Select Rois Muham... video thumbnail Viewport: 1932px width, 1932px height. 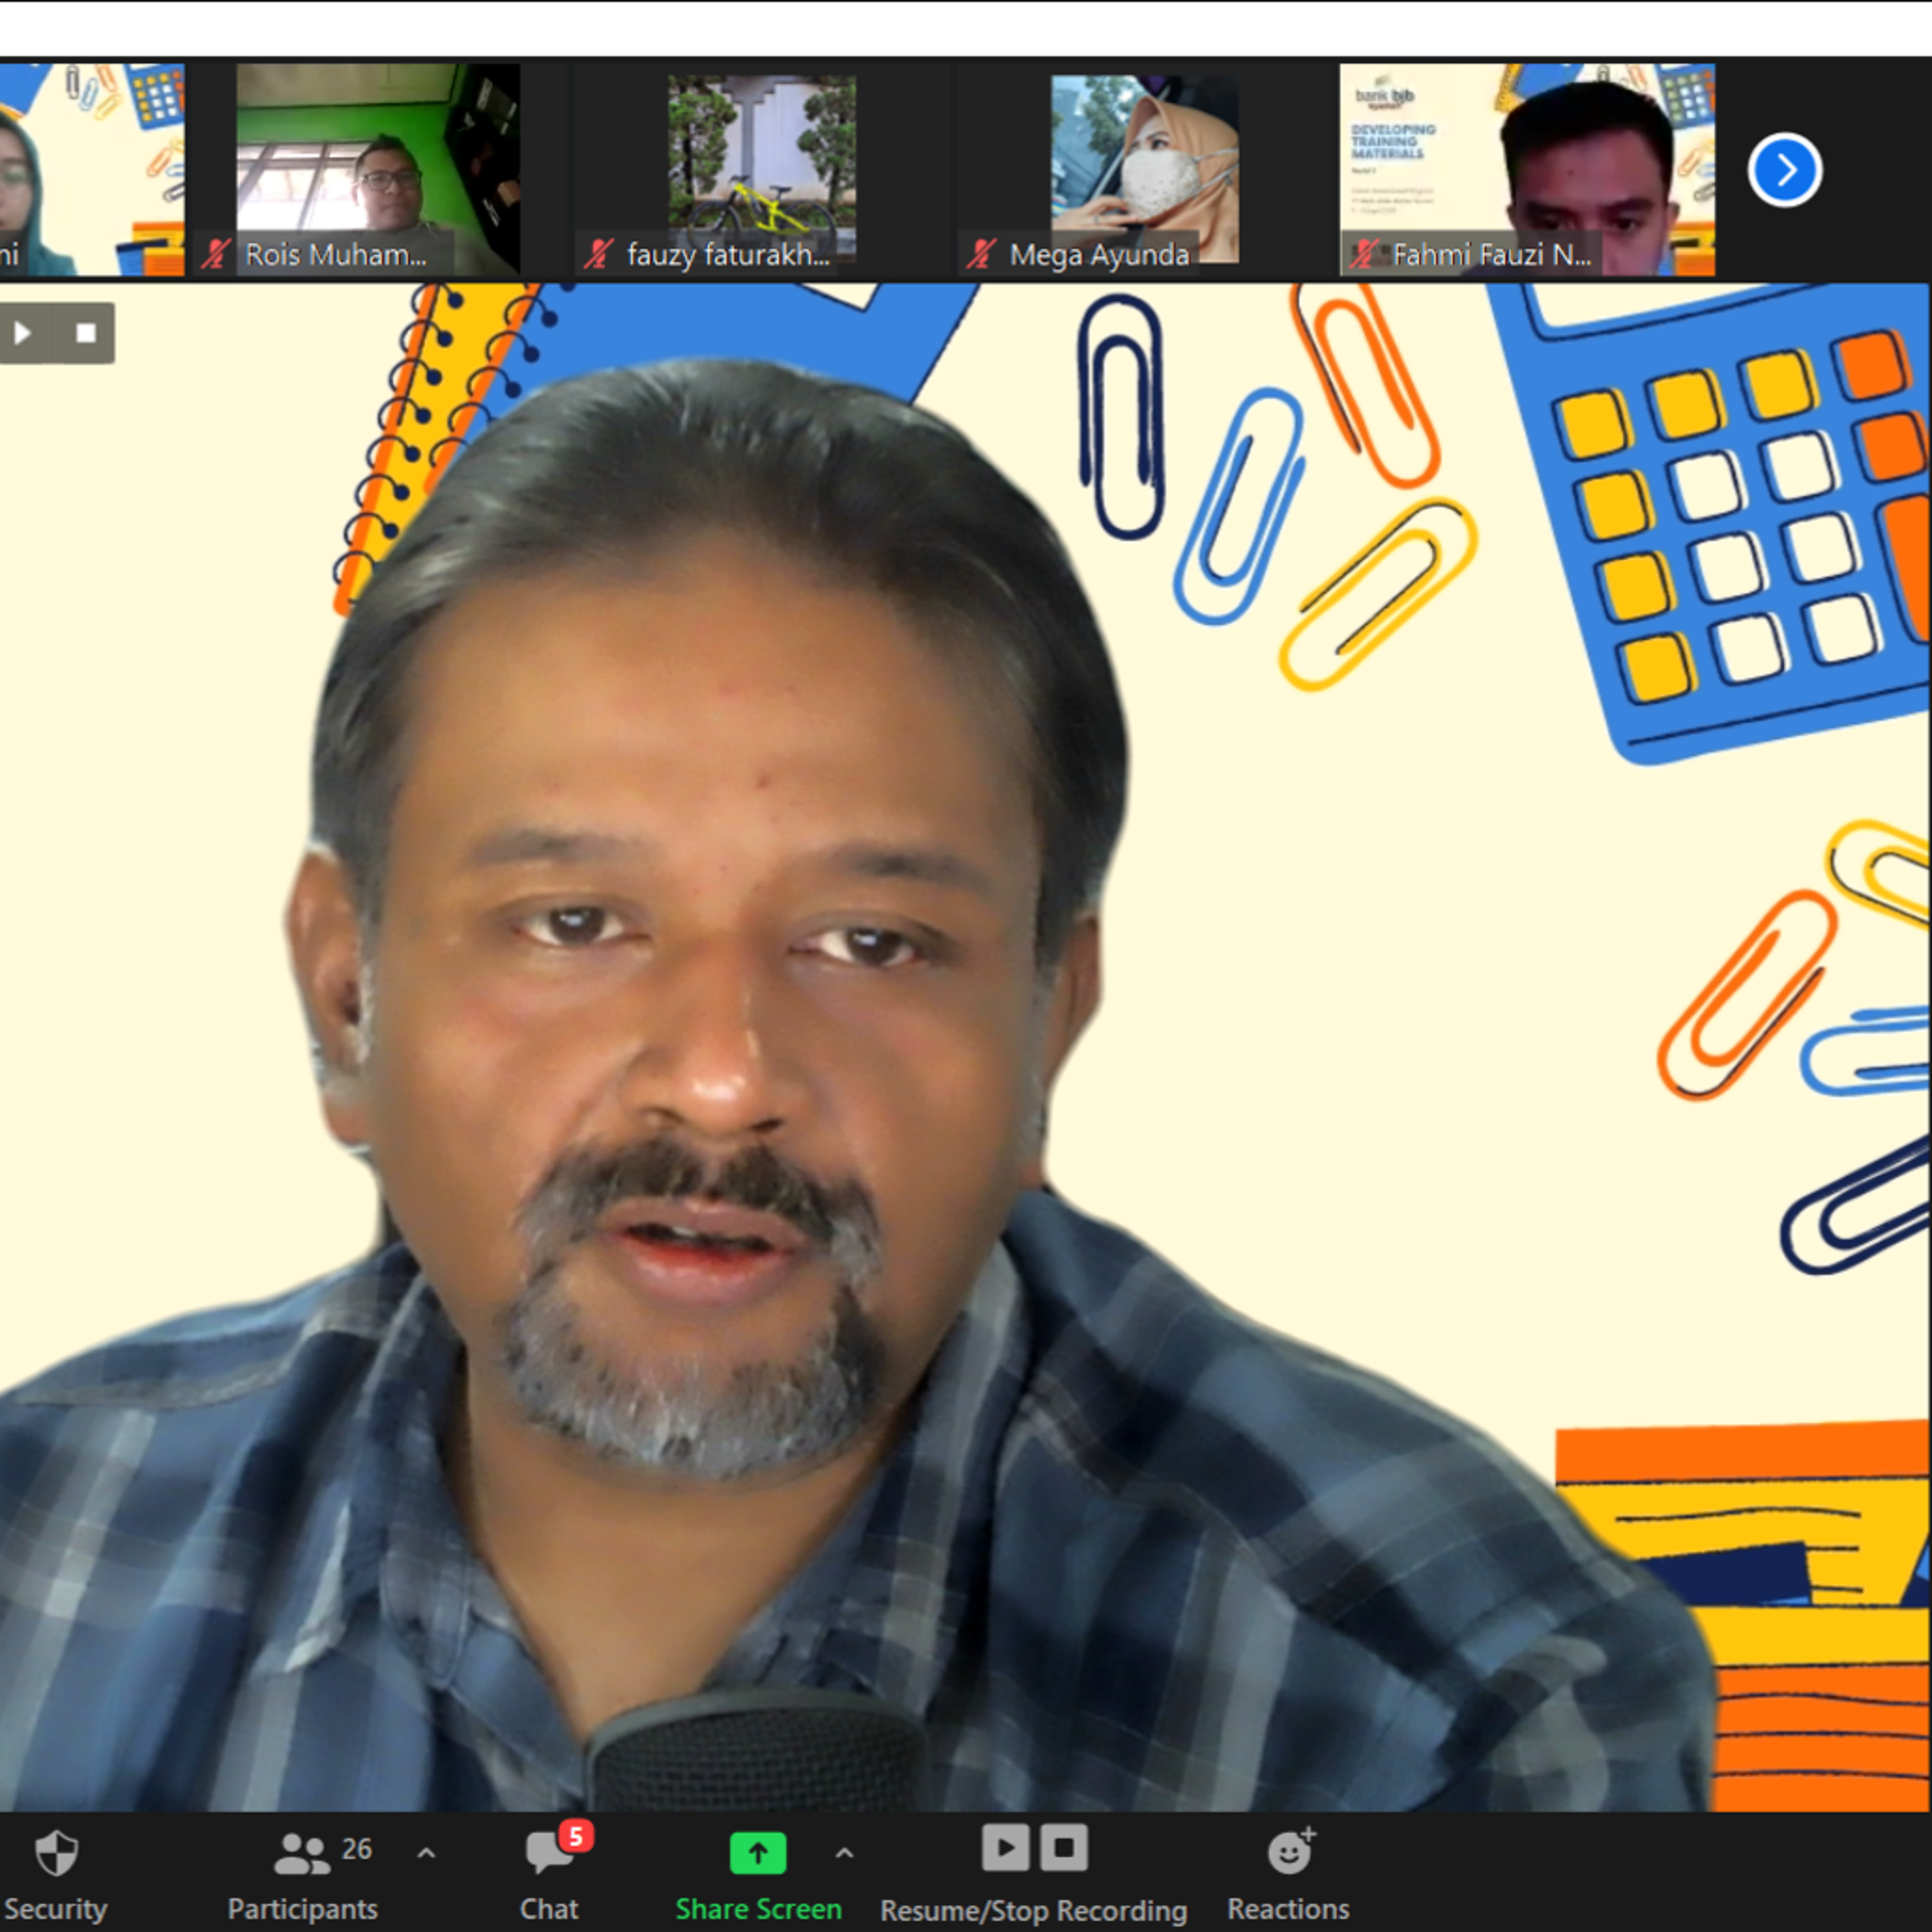(x=378, y=169)
